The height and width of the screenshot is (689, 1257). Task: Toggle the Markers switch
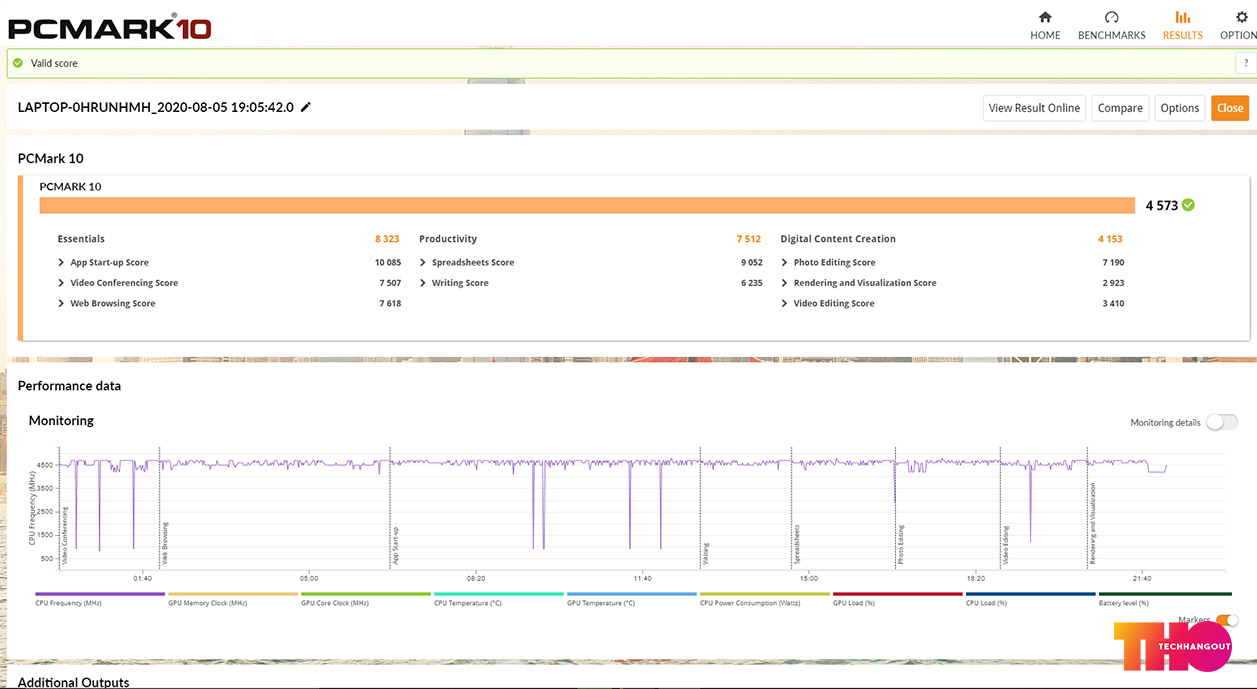(x=1226, y=620)
